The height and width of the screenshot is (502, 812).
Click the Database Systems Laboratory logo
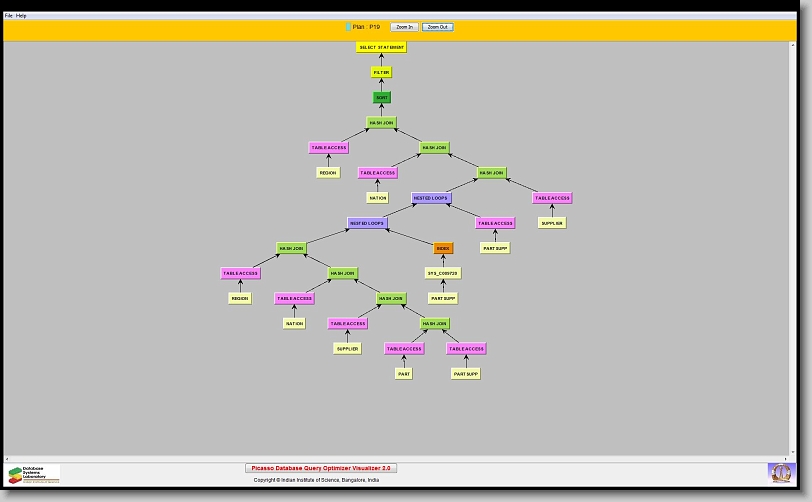point(34,474)
